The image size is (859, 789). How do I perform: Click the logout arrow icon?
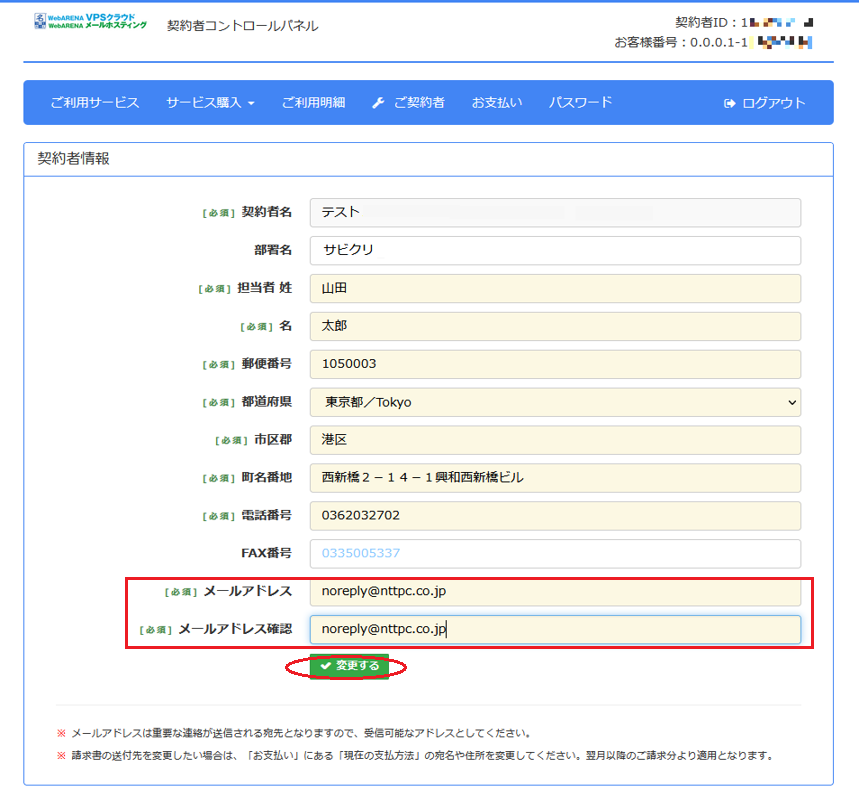[729, 103]
